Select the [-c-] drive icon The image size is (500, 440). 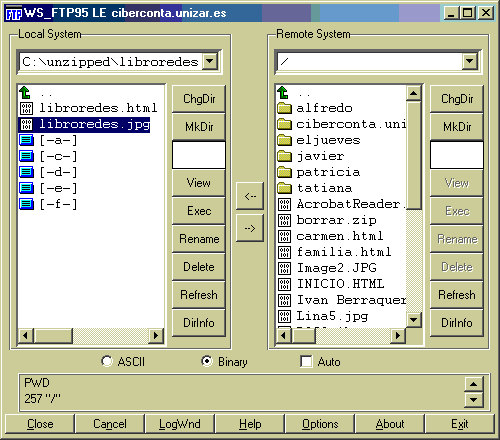pos(26,156)
